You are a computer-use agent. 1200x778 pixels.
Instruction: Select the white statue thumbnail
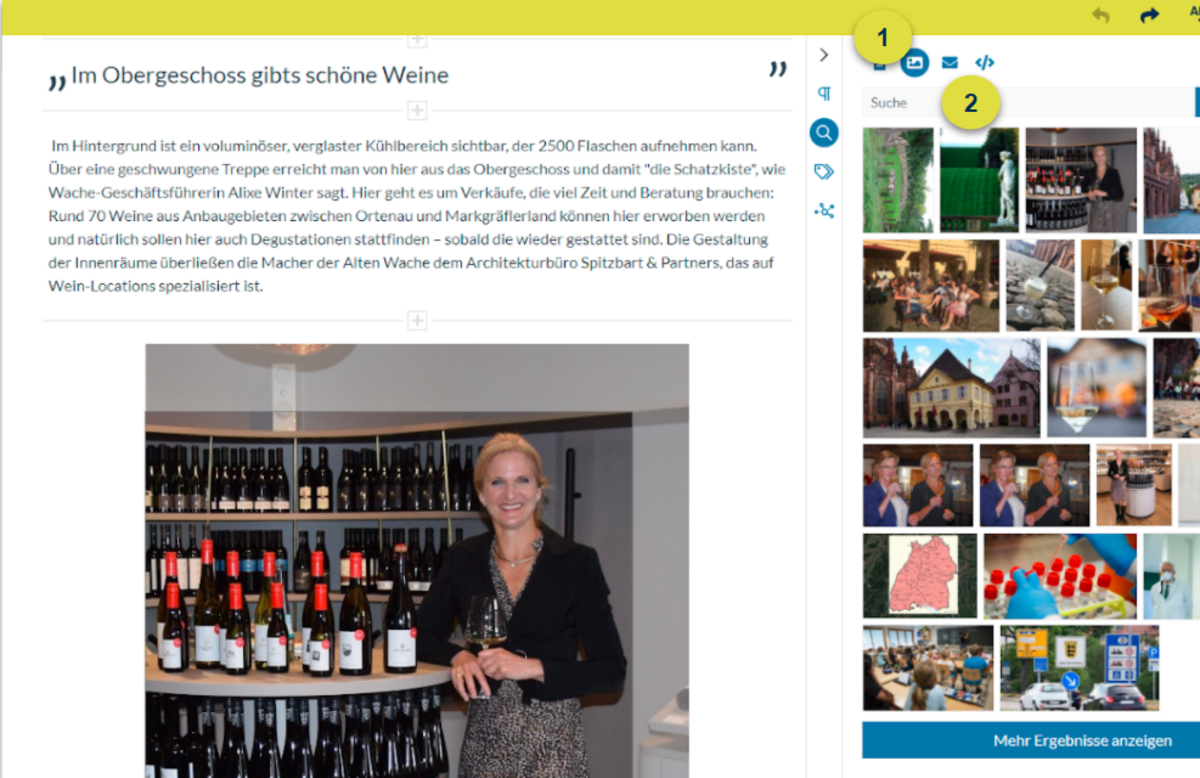tap(979, 180)
